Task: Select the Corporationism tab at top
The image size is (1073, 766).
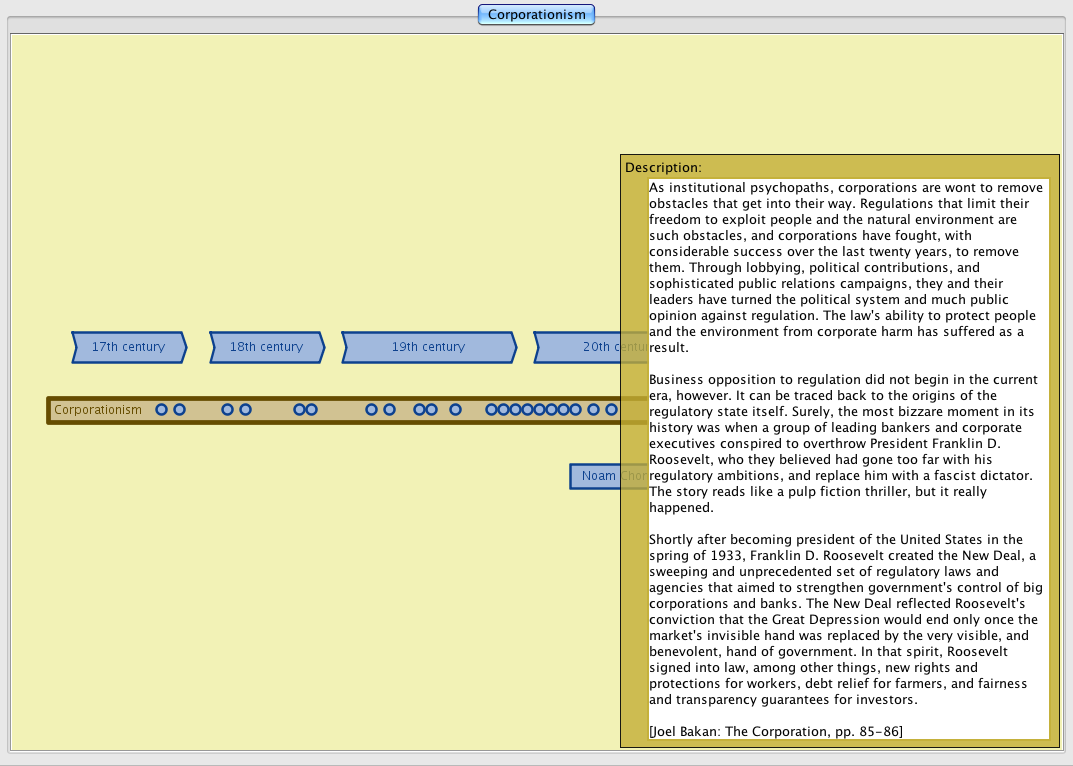Action: pyautogui.click(x=536, y=15)
